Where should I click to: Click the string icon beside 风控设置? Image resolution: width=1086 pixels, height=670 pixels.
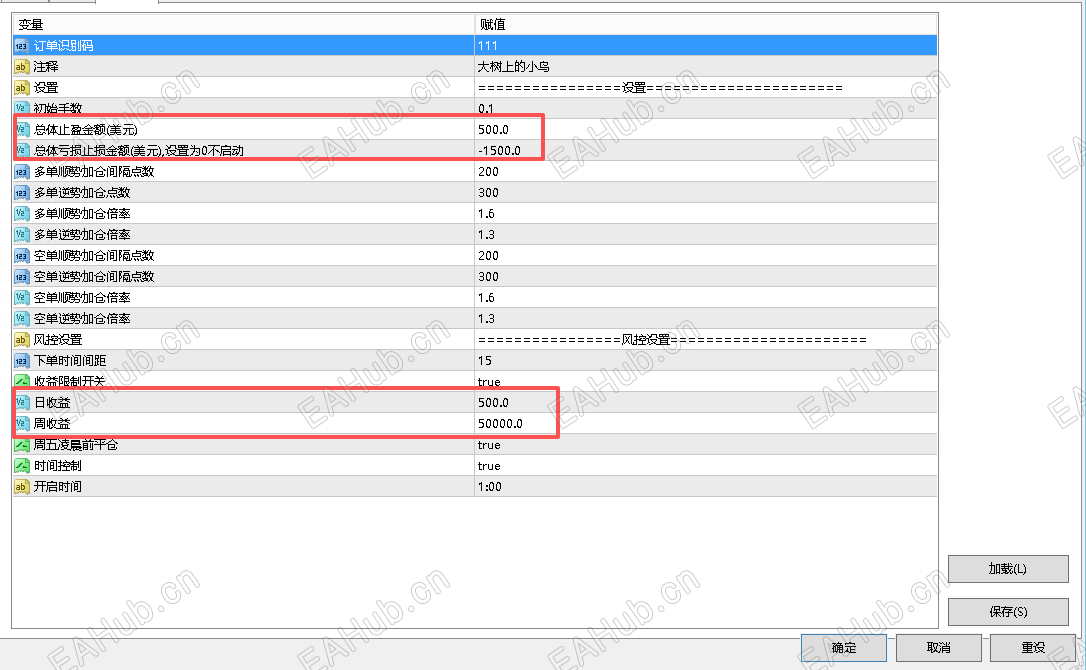pyautogui.click(x=21, y=340)
